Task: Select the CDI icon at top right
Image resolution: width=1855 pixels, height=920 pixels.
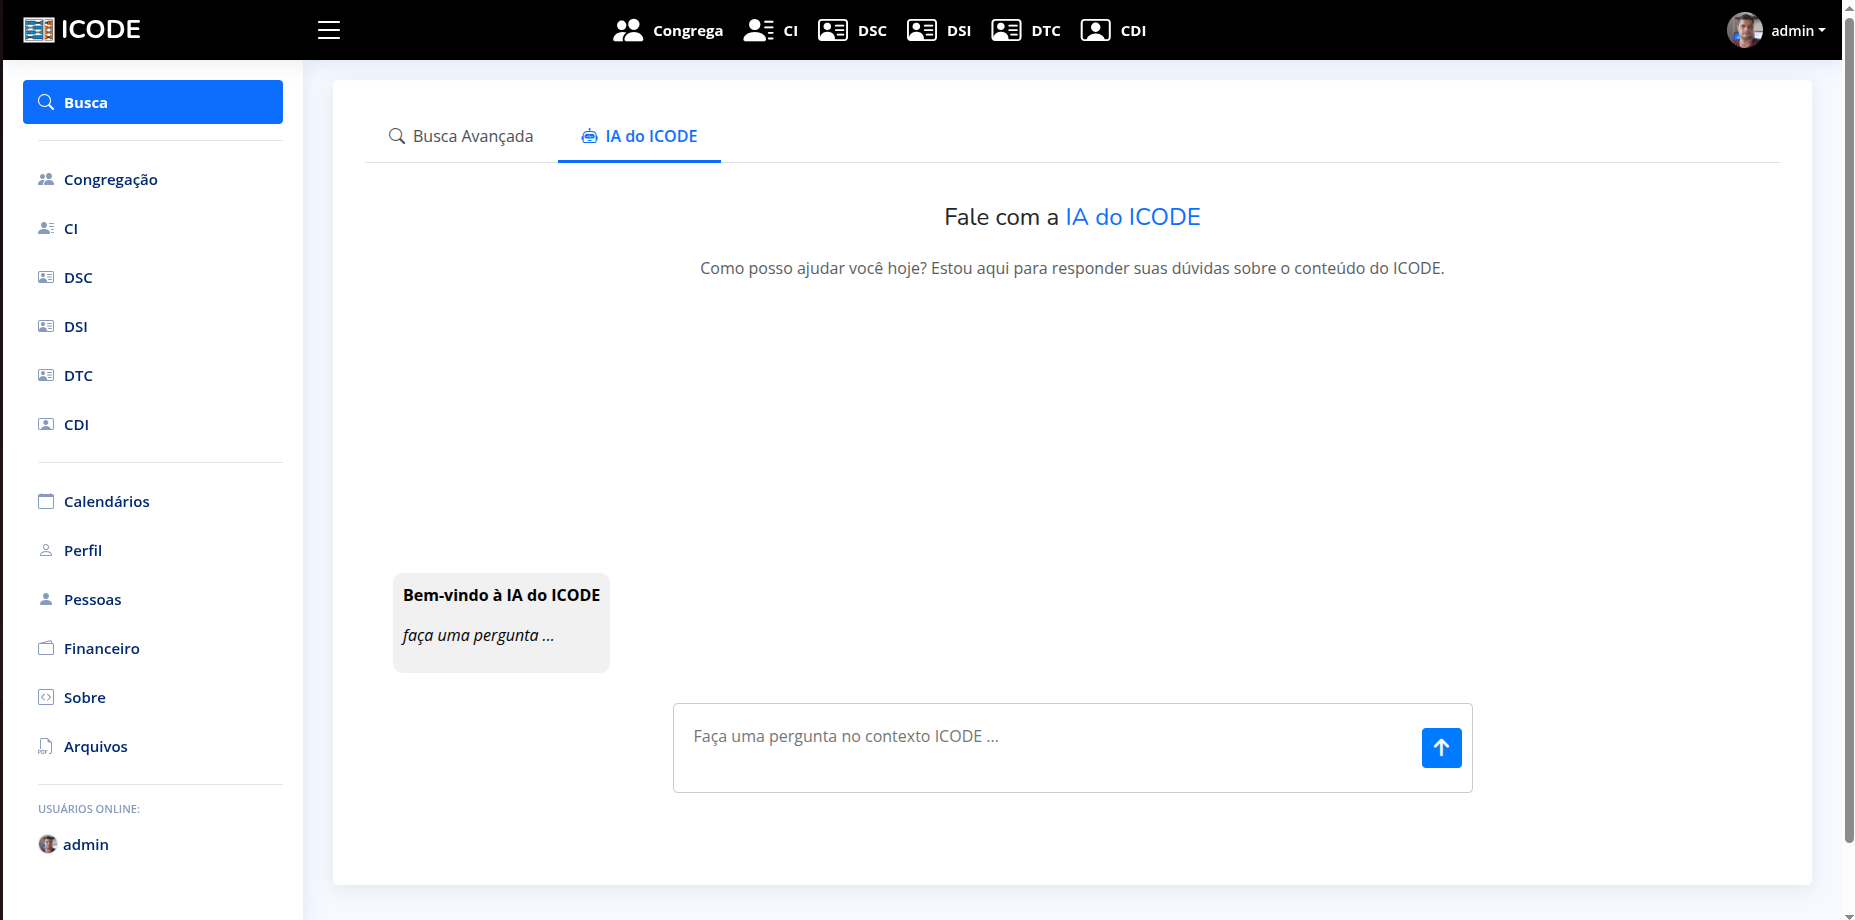Action: pyautogui.click(x=1093, y=30)
